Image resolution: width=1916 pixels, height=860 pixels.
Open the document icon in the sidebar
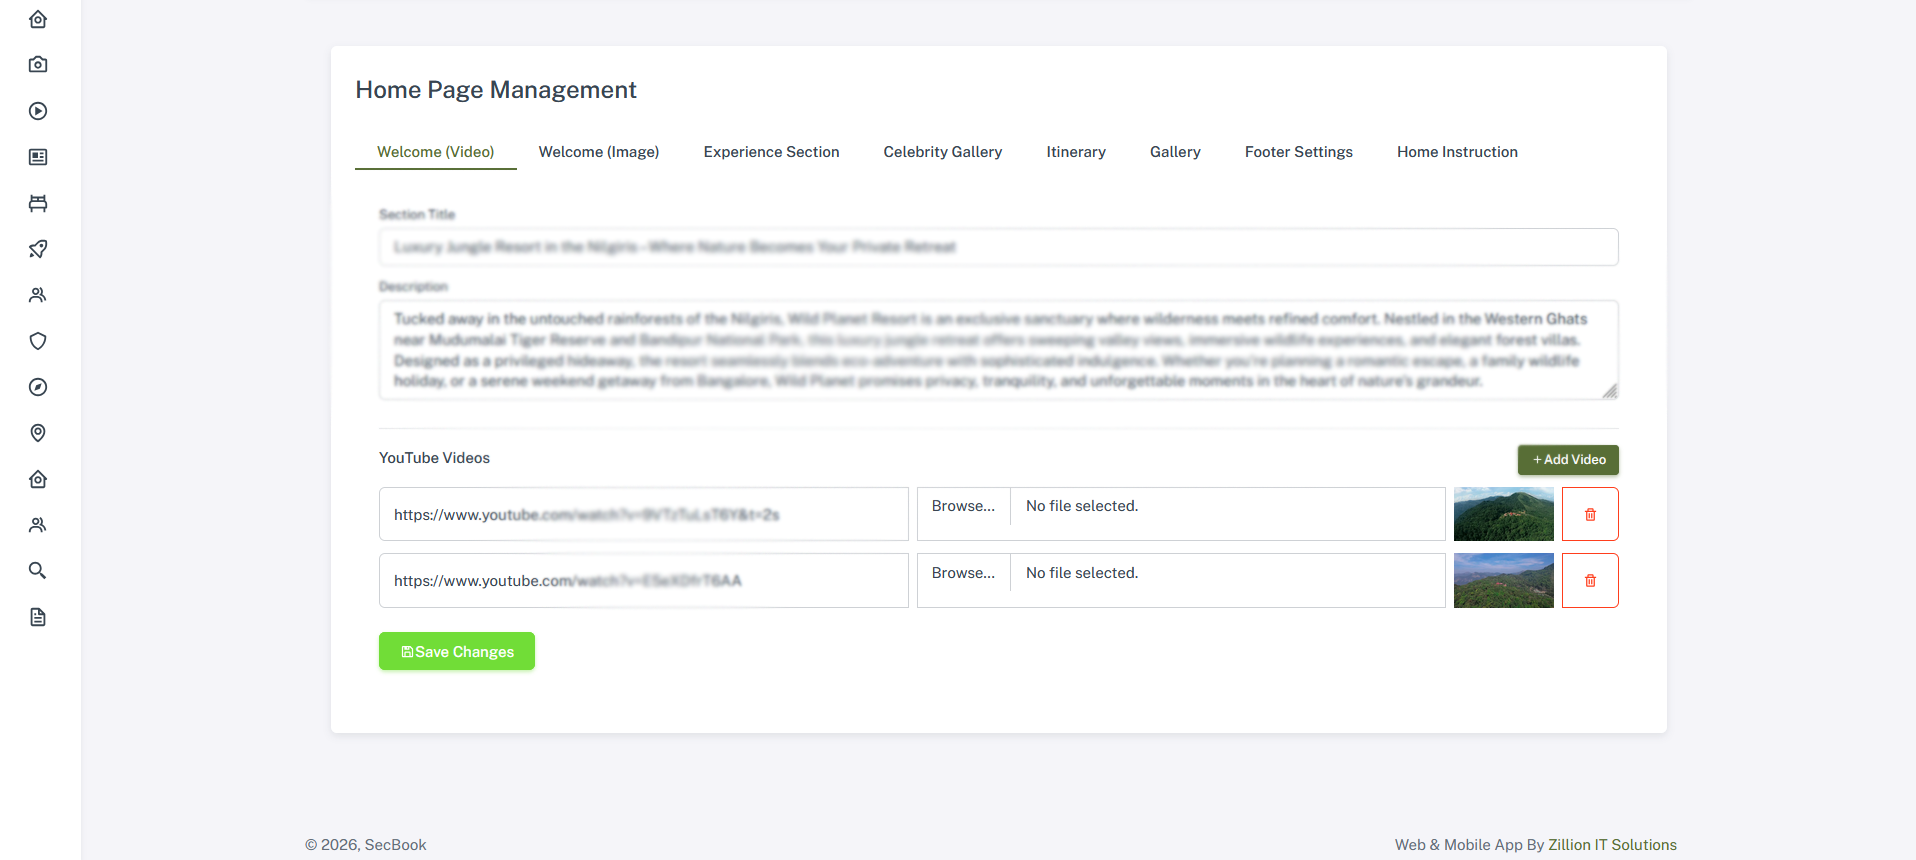point(38,617)
